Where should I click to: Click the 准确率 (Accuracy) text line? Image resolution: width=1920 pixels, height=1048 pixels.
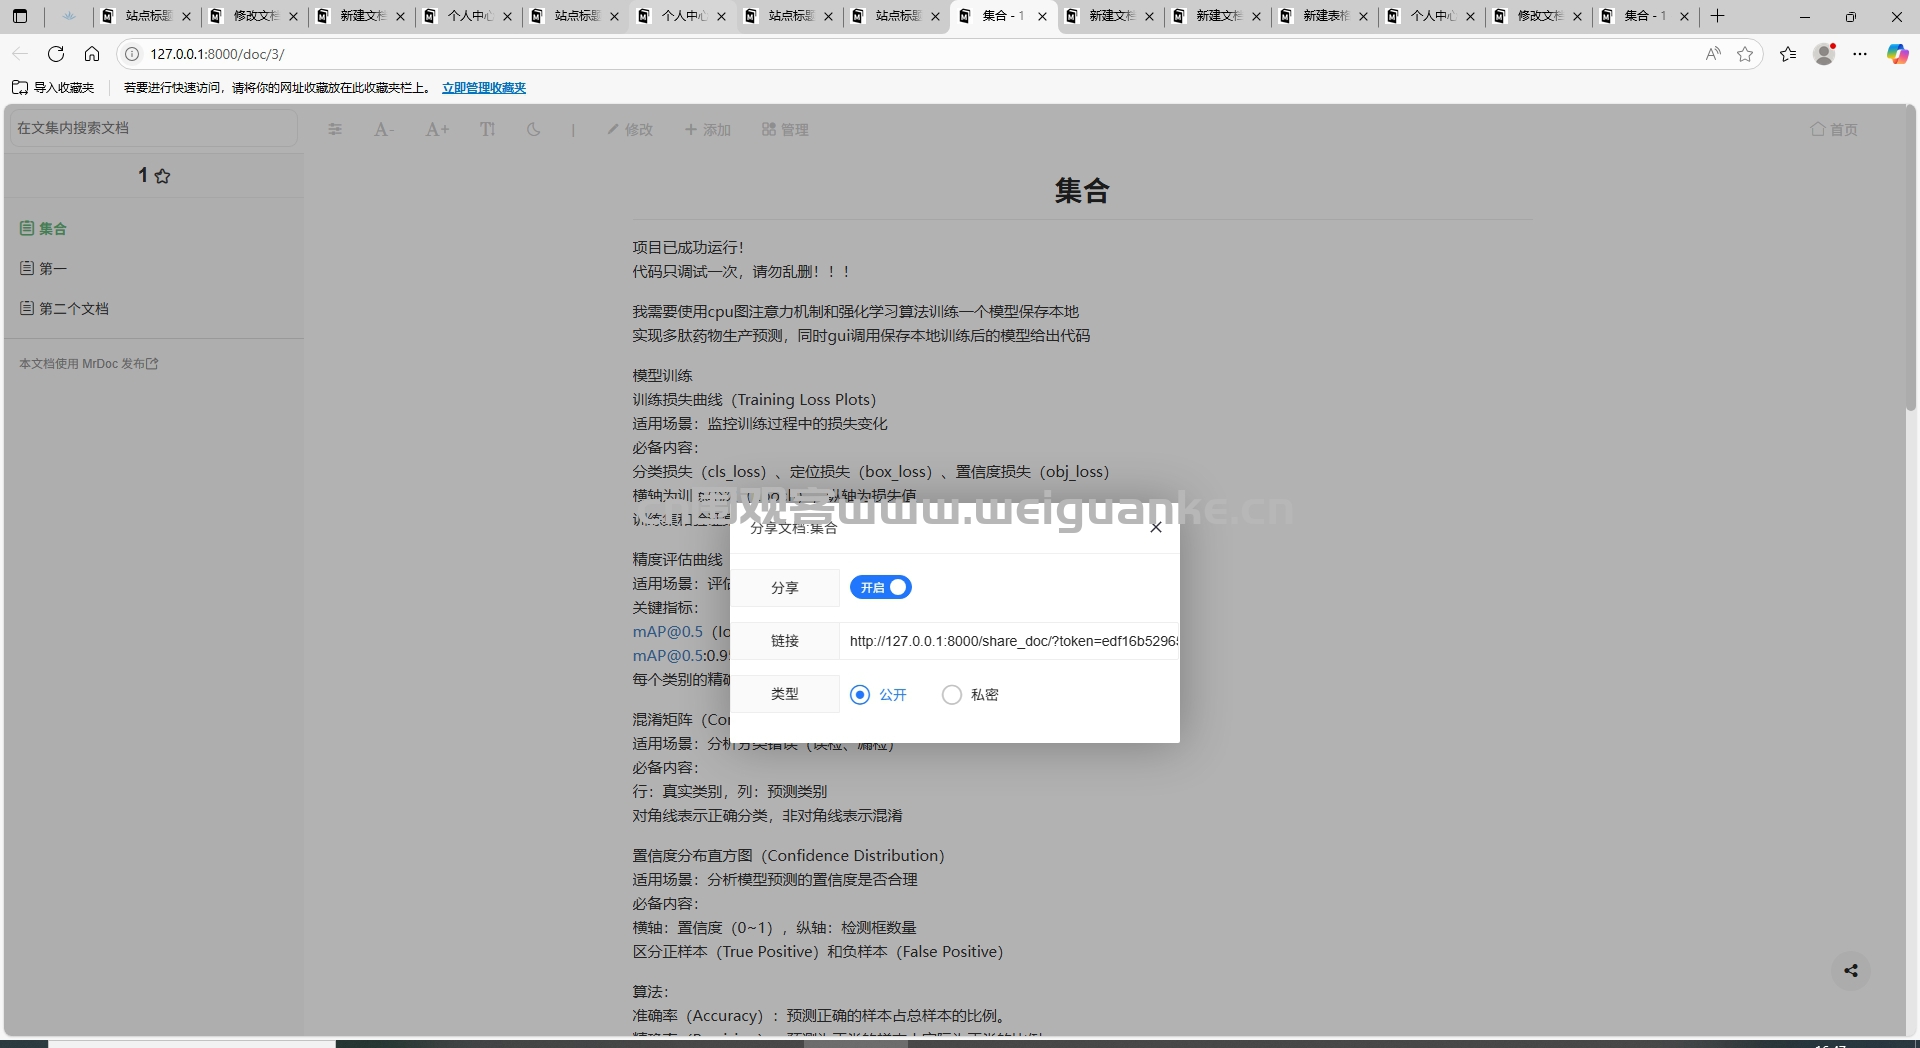(x=818, y=1015)
